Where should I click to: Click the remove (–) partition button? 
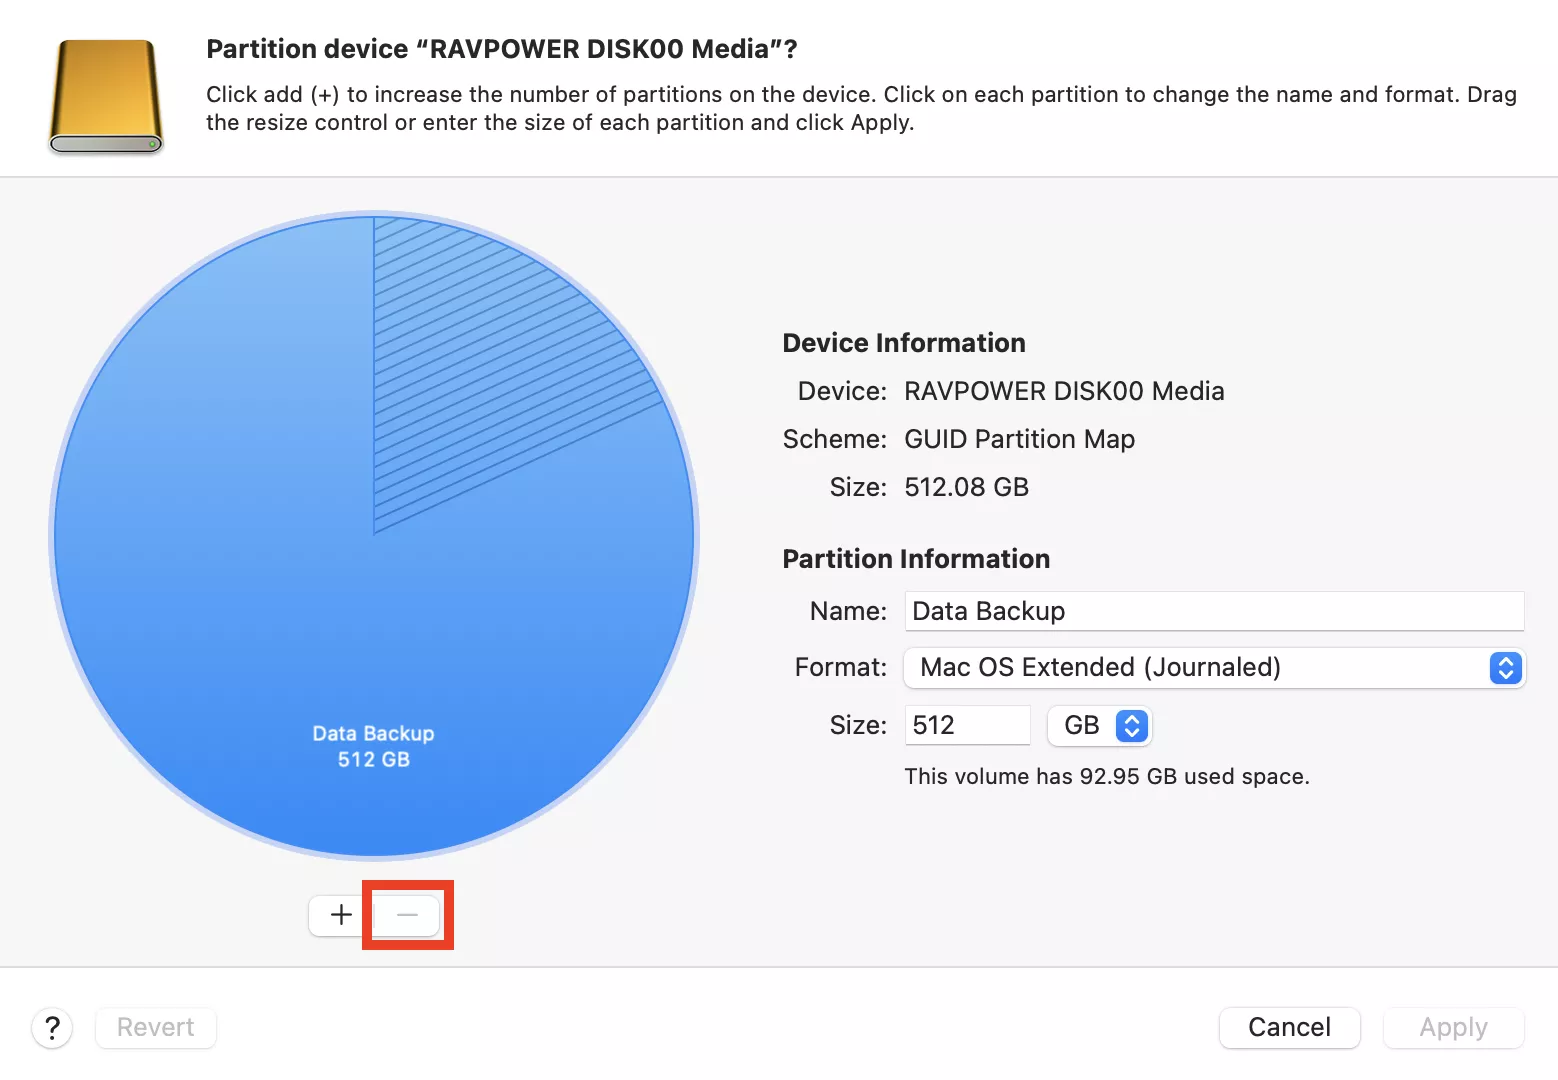click(407, 915)
